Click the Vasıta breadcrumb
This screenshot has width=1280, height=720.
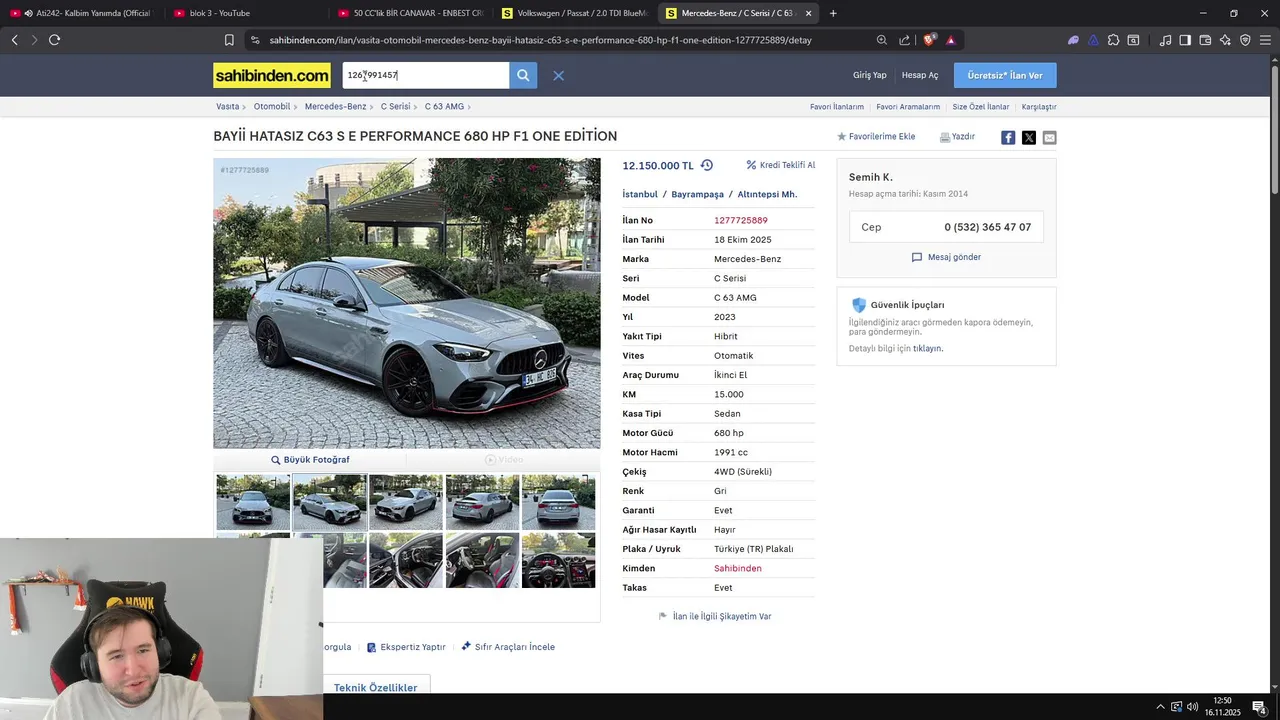pos(227,106)
